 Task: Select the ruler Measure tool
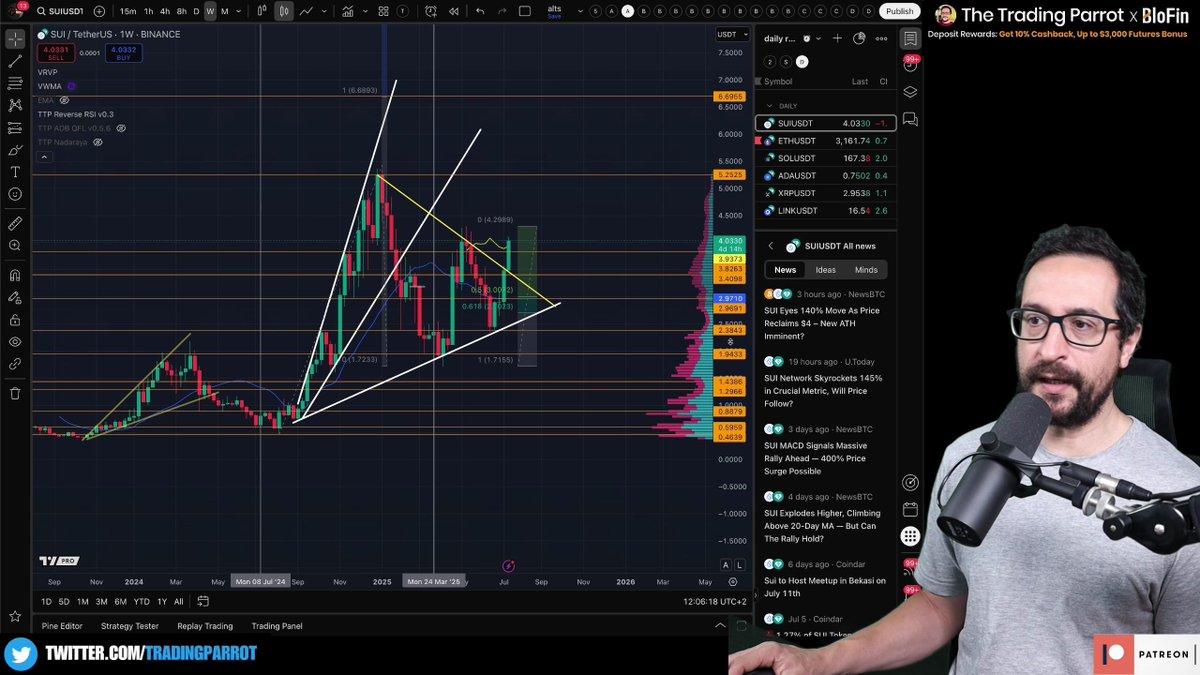point(15,223)
